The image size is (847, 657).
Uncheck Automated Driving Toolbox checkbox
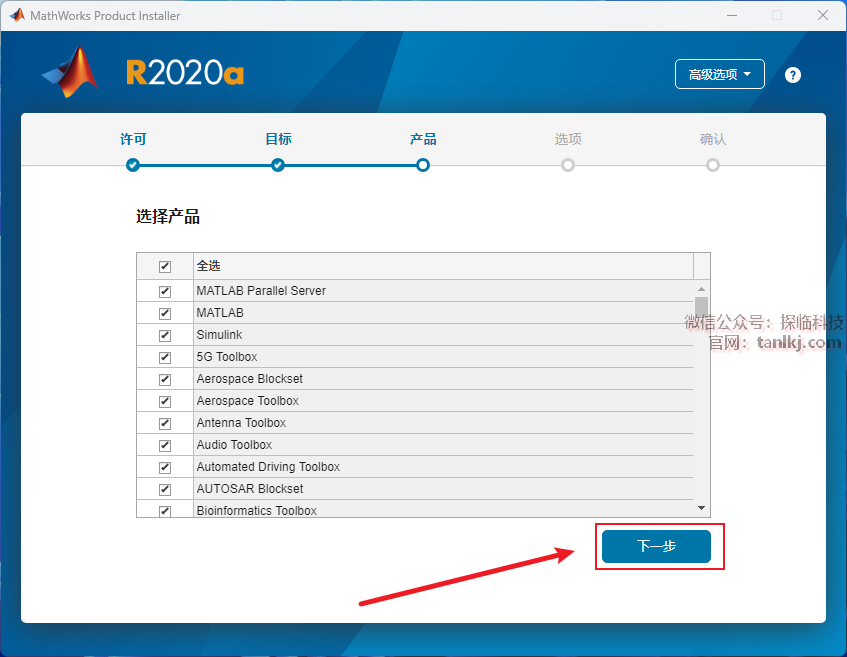(x=165, y=467)
